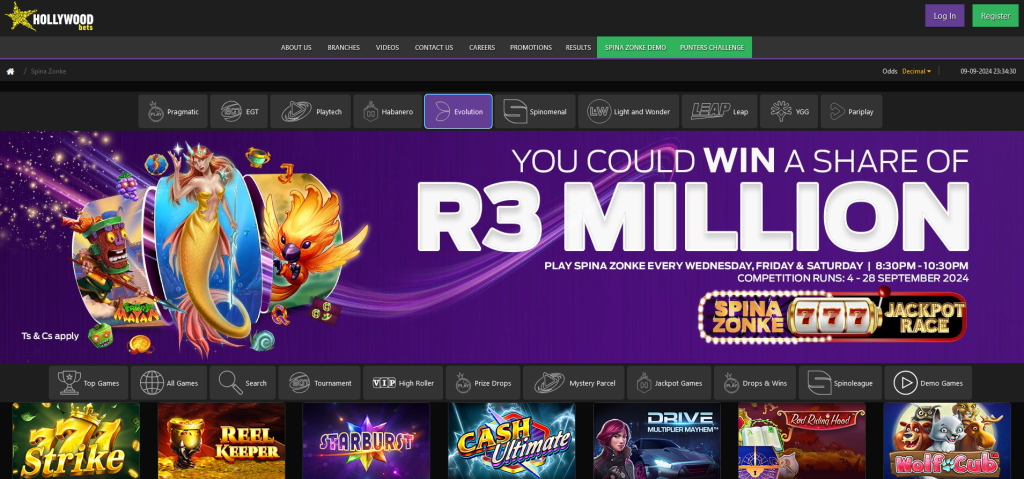
Task: Expand the Decimal odds dropdown
Action: pos(916,71)
